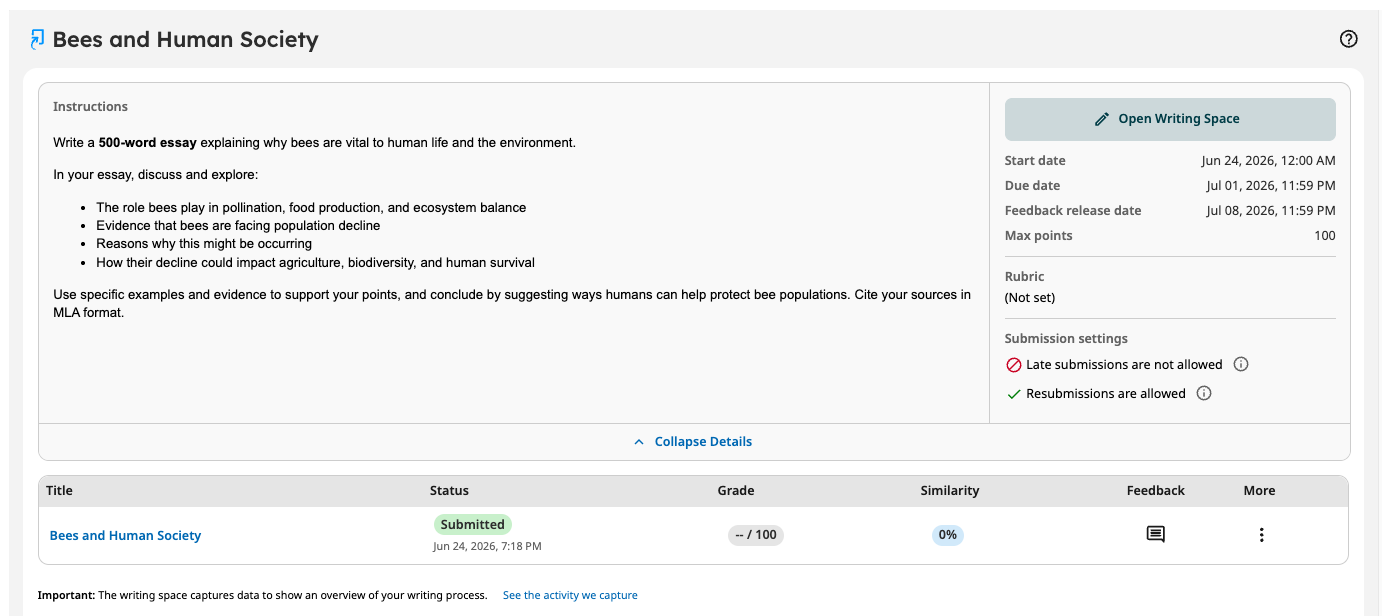The width and height of the screenshot is (1382, 616).
Task: Click the More column header
Action: pyautogui.click(x=1259, y=491)
